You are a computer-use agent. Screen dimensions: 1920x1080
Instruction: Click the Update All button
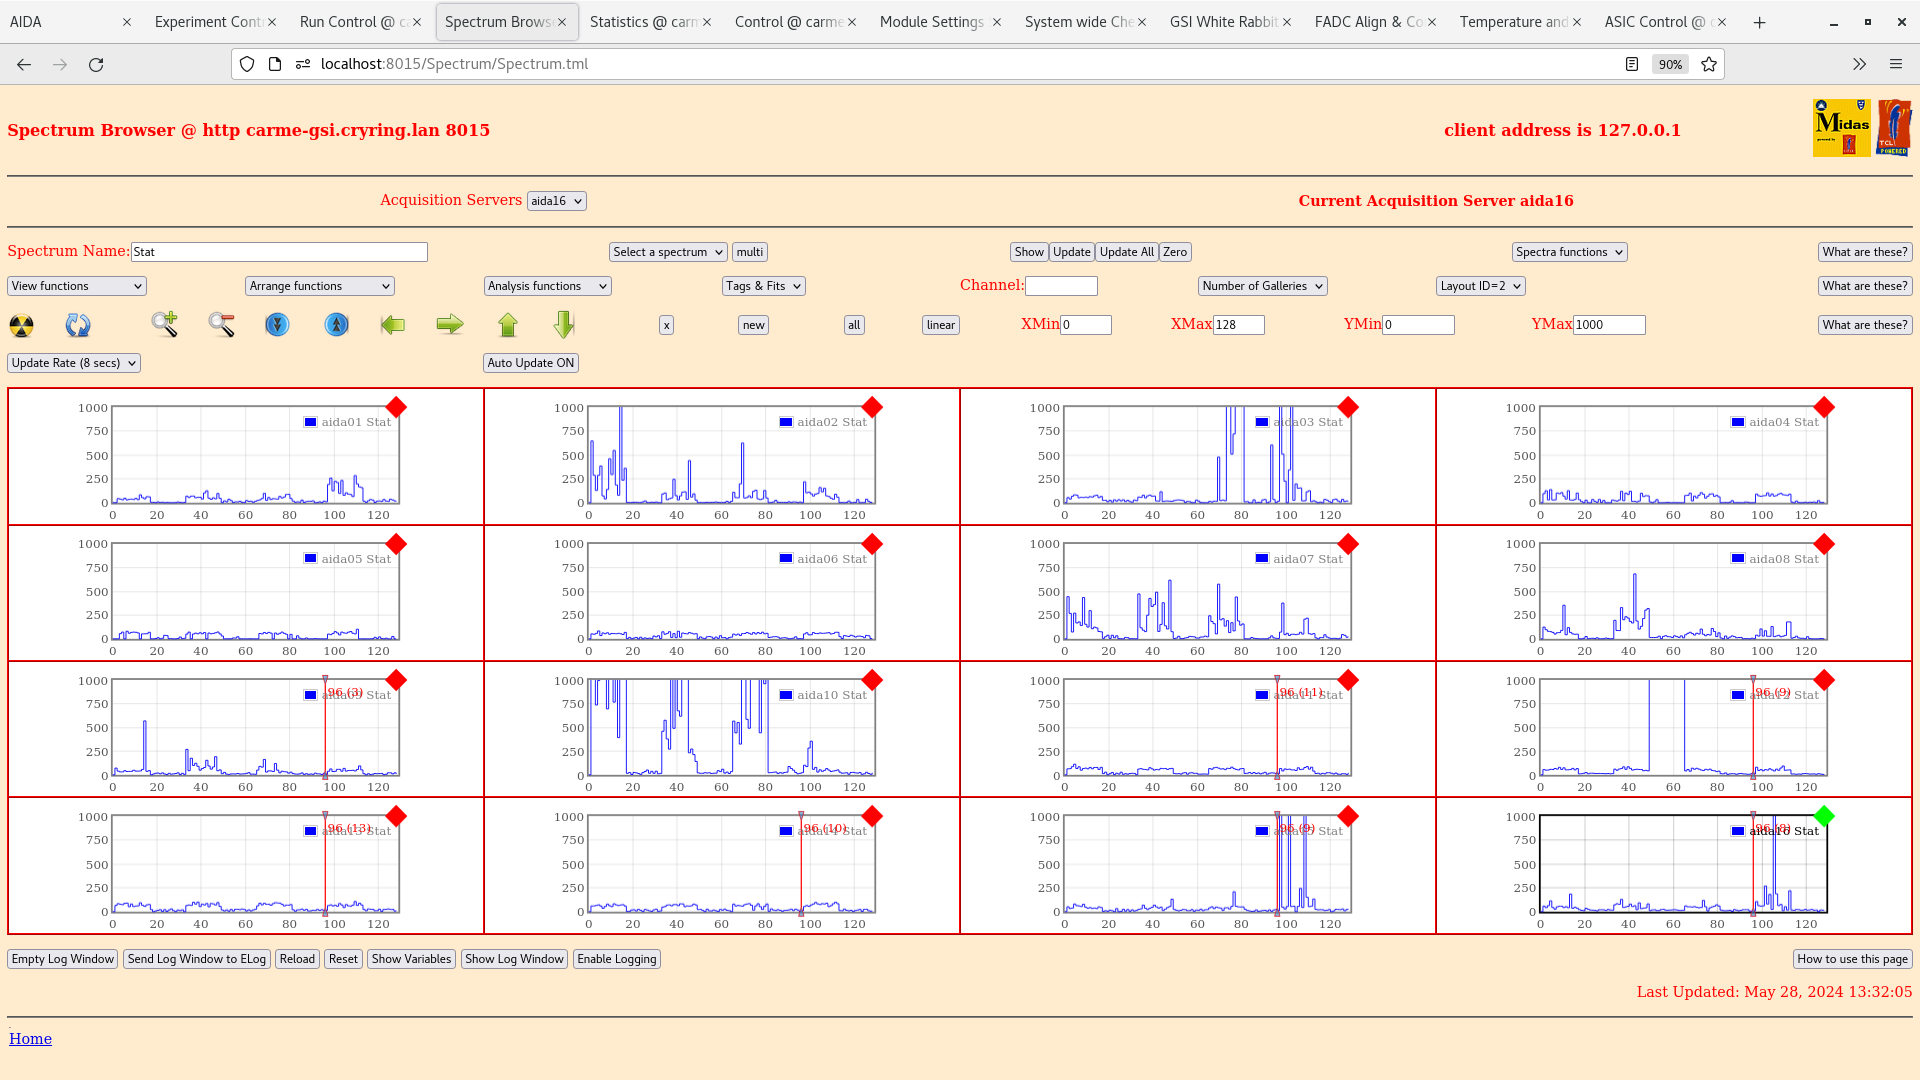point(1125,251)
